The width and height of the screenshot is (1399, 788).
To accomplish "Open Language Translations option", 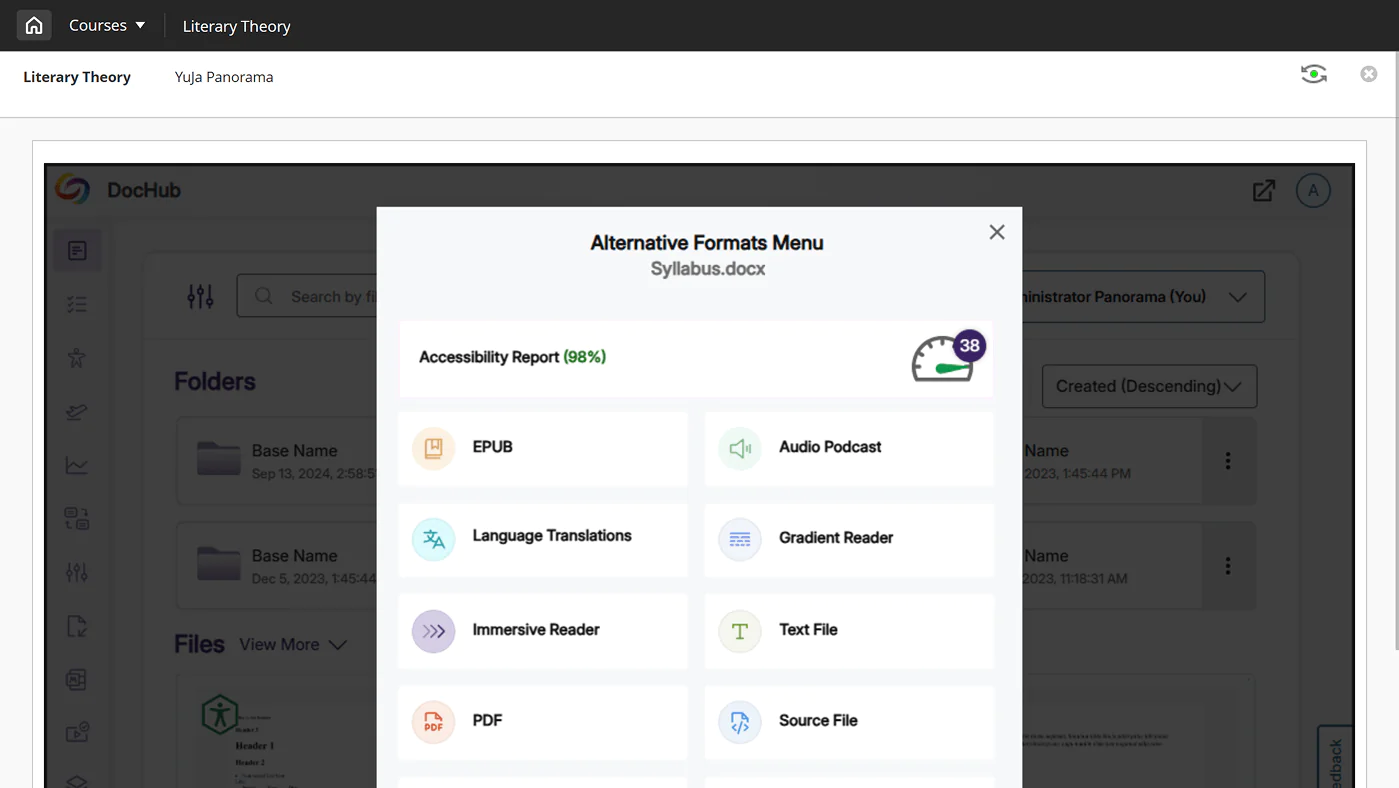I will (x=542, y=538).
